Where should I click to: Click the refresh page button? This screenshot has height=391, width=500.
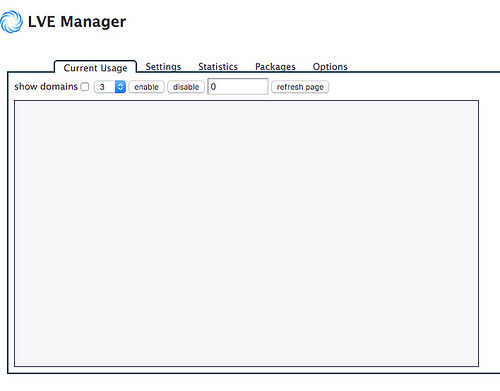(x=300, y=87)
